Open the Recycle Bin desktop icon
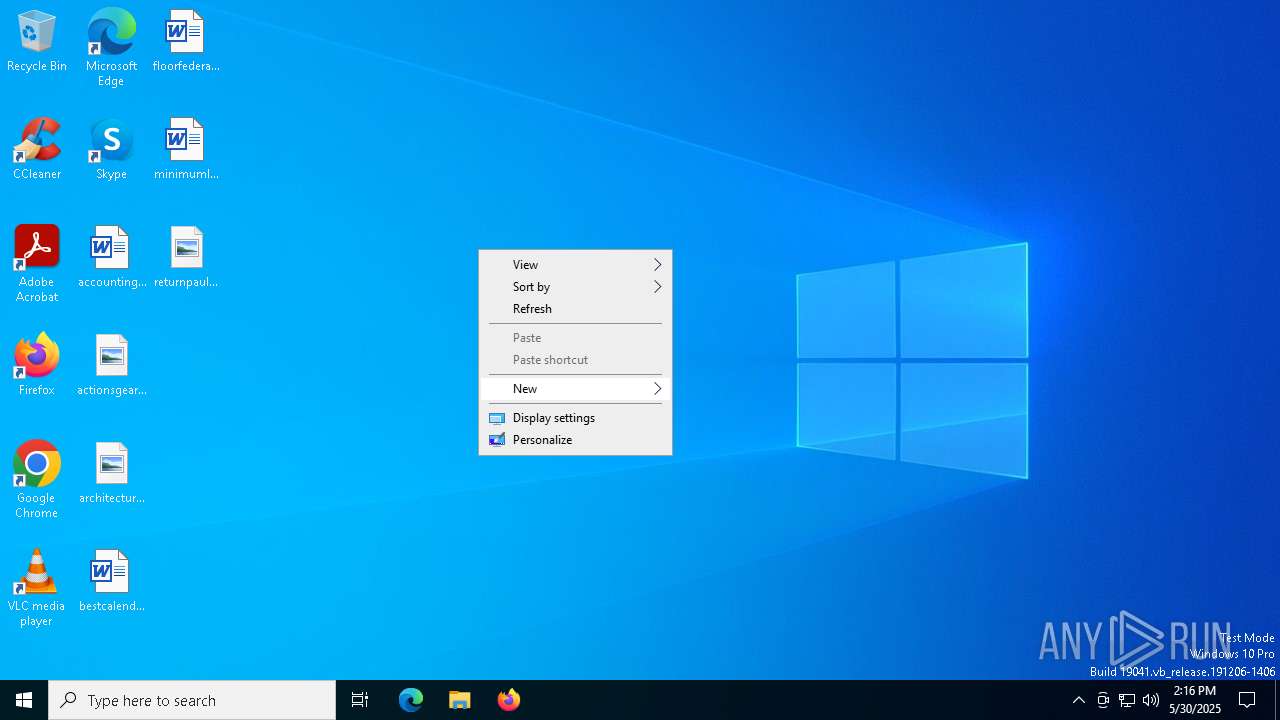The height and width of the screenshot is (720, 1280). point(37,42)
